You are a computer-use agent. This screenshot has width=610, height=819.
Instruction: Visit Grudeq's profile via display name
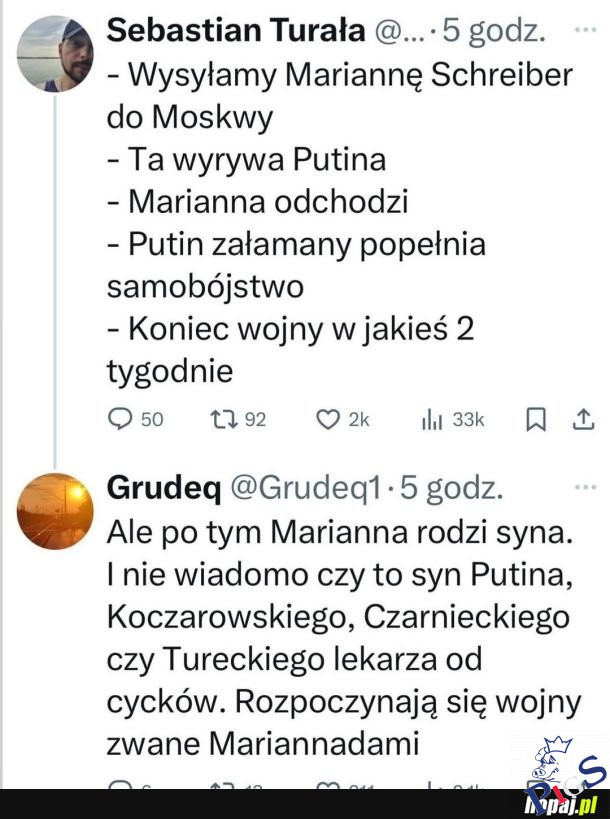163,489
